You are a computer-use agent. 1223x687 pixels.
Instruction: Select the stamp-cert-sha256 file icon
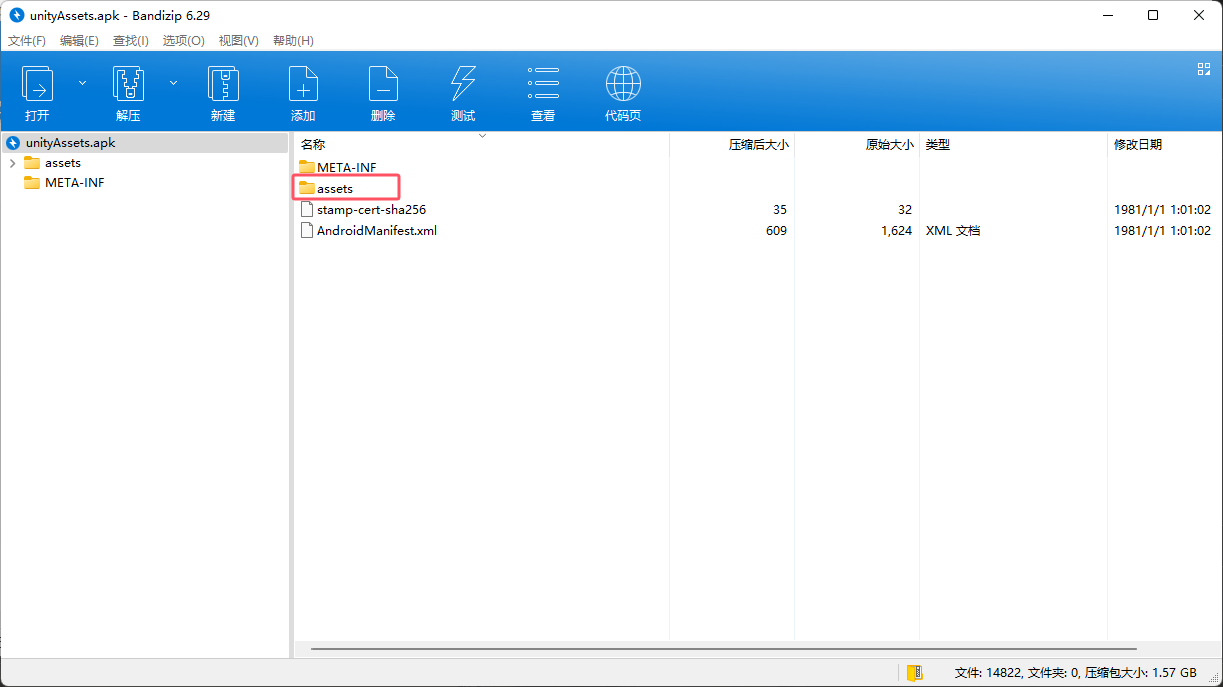click(307, 209)
